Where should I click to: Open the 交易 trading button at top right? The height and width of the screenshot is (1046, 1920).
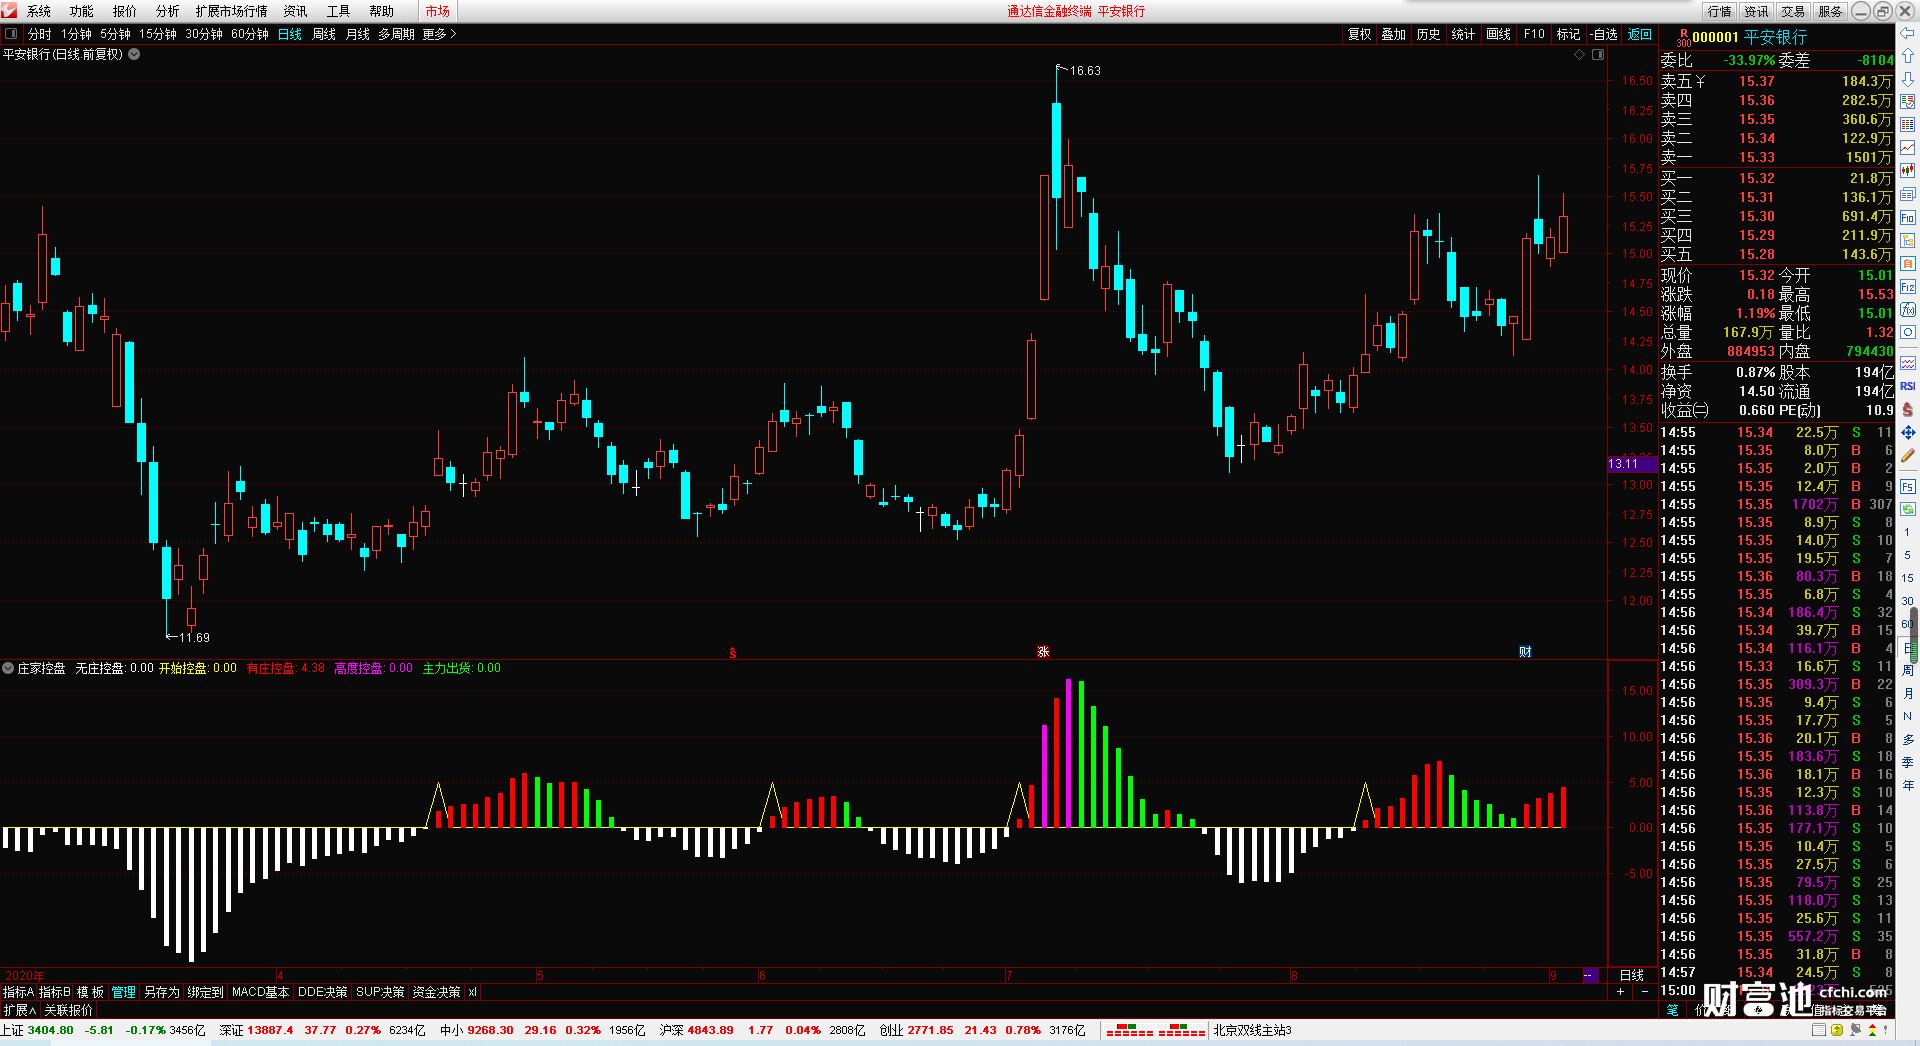click(x=1793, y=11)
